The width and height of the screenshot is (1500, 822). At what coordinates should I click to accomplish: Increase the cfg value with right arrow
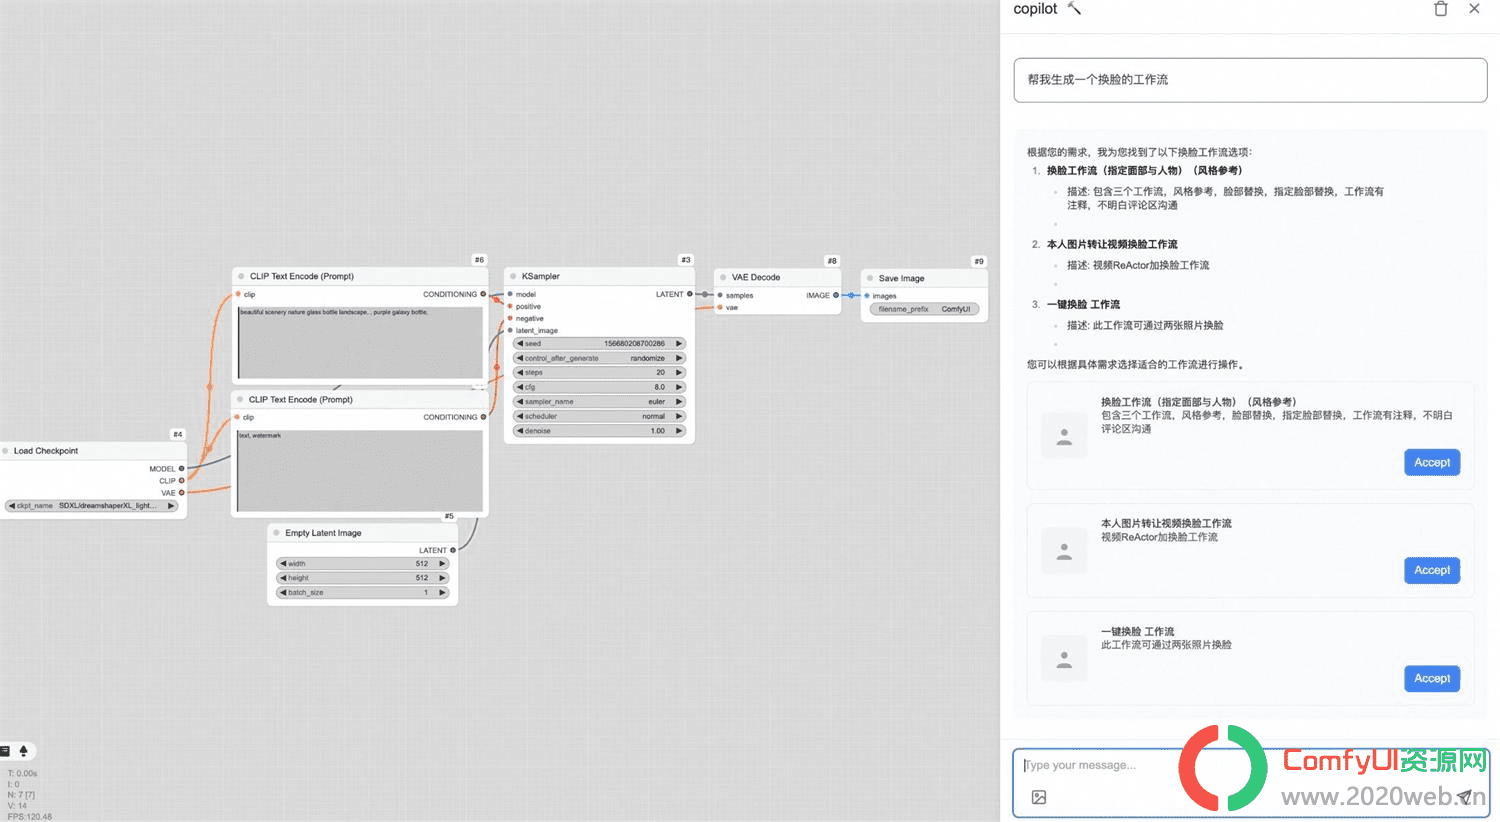point(679,387)
